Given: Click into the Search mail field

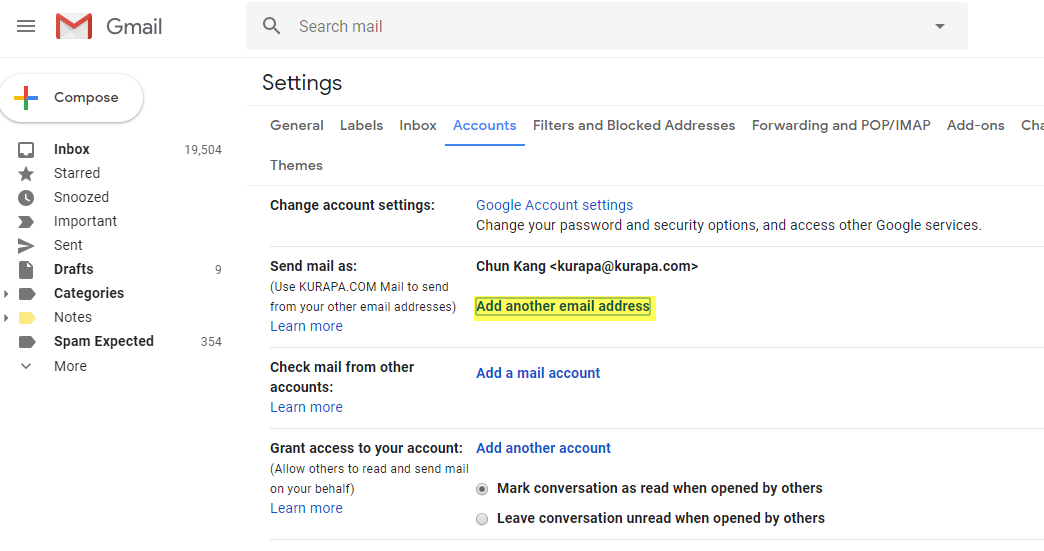Looking at the screenshot, I should tap(600, 26).
